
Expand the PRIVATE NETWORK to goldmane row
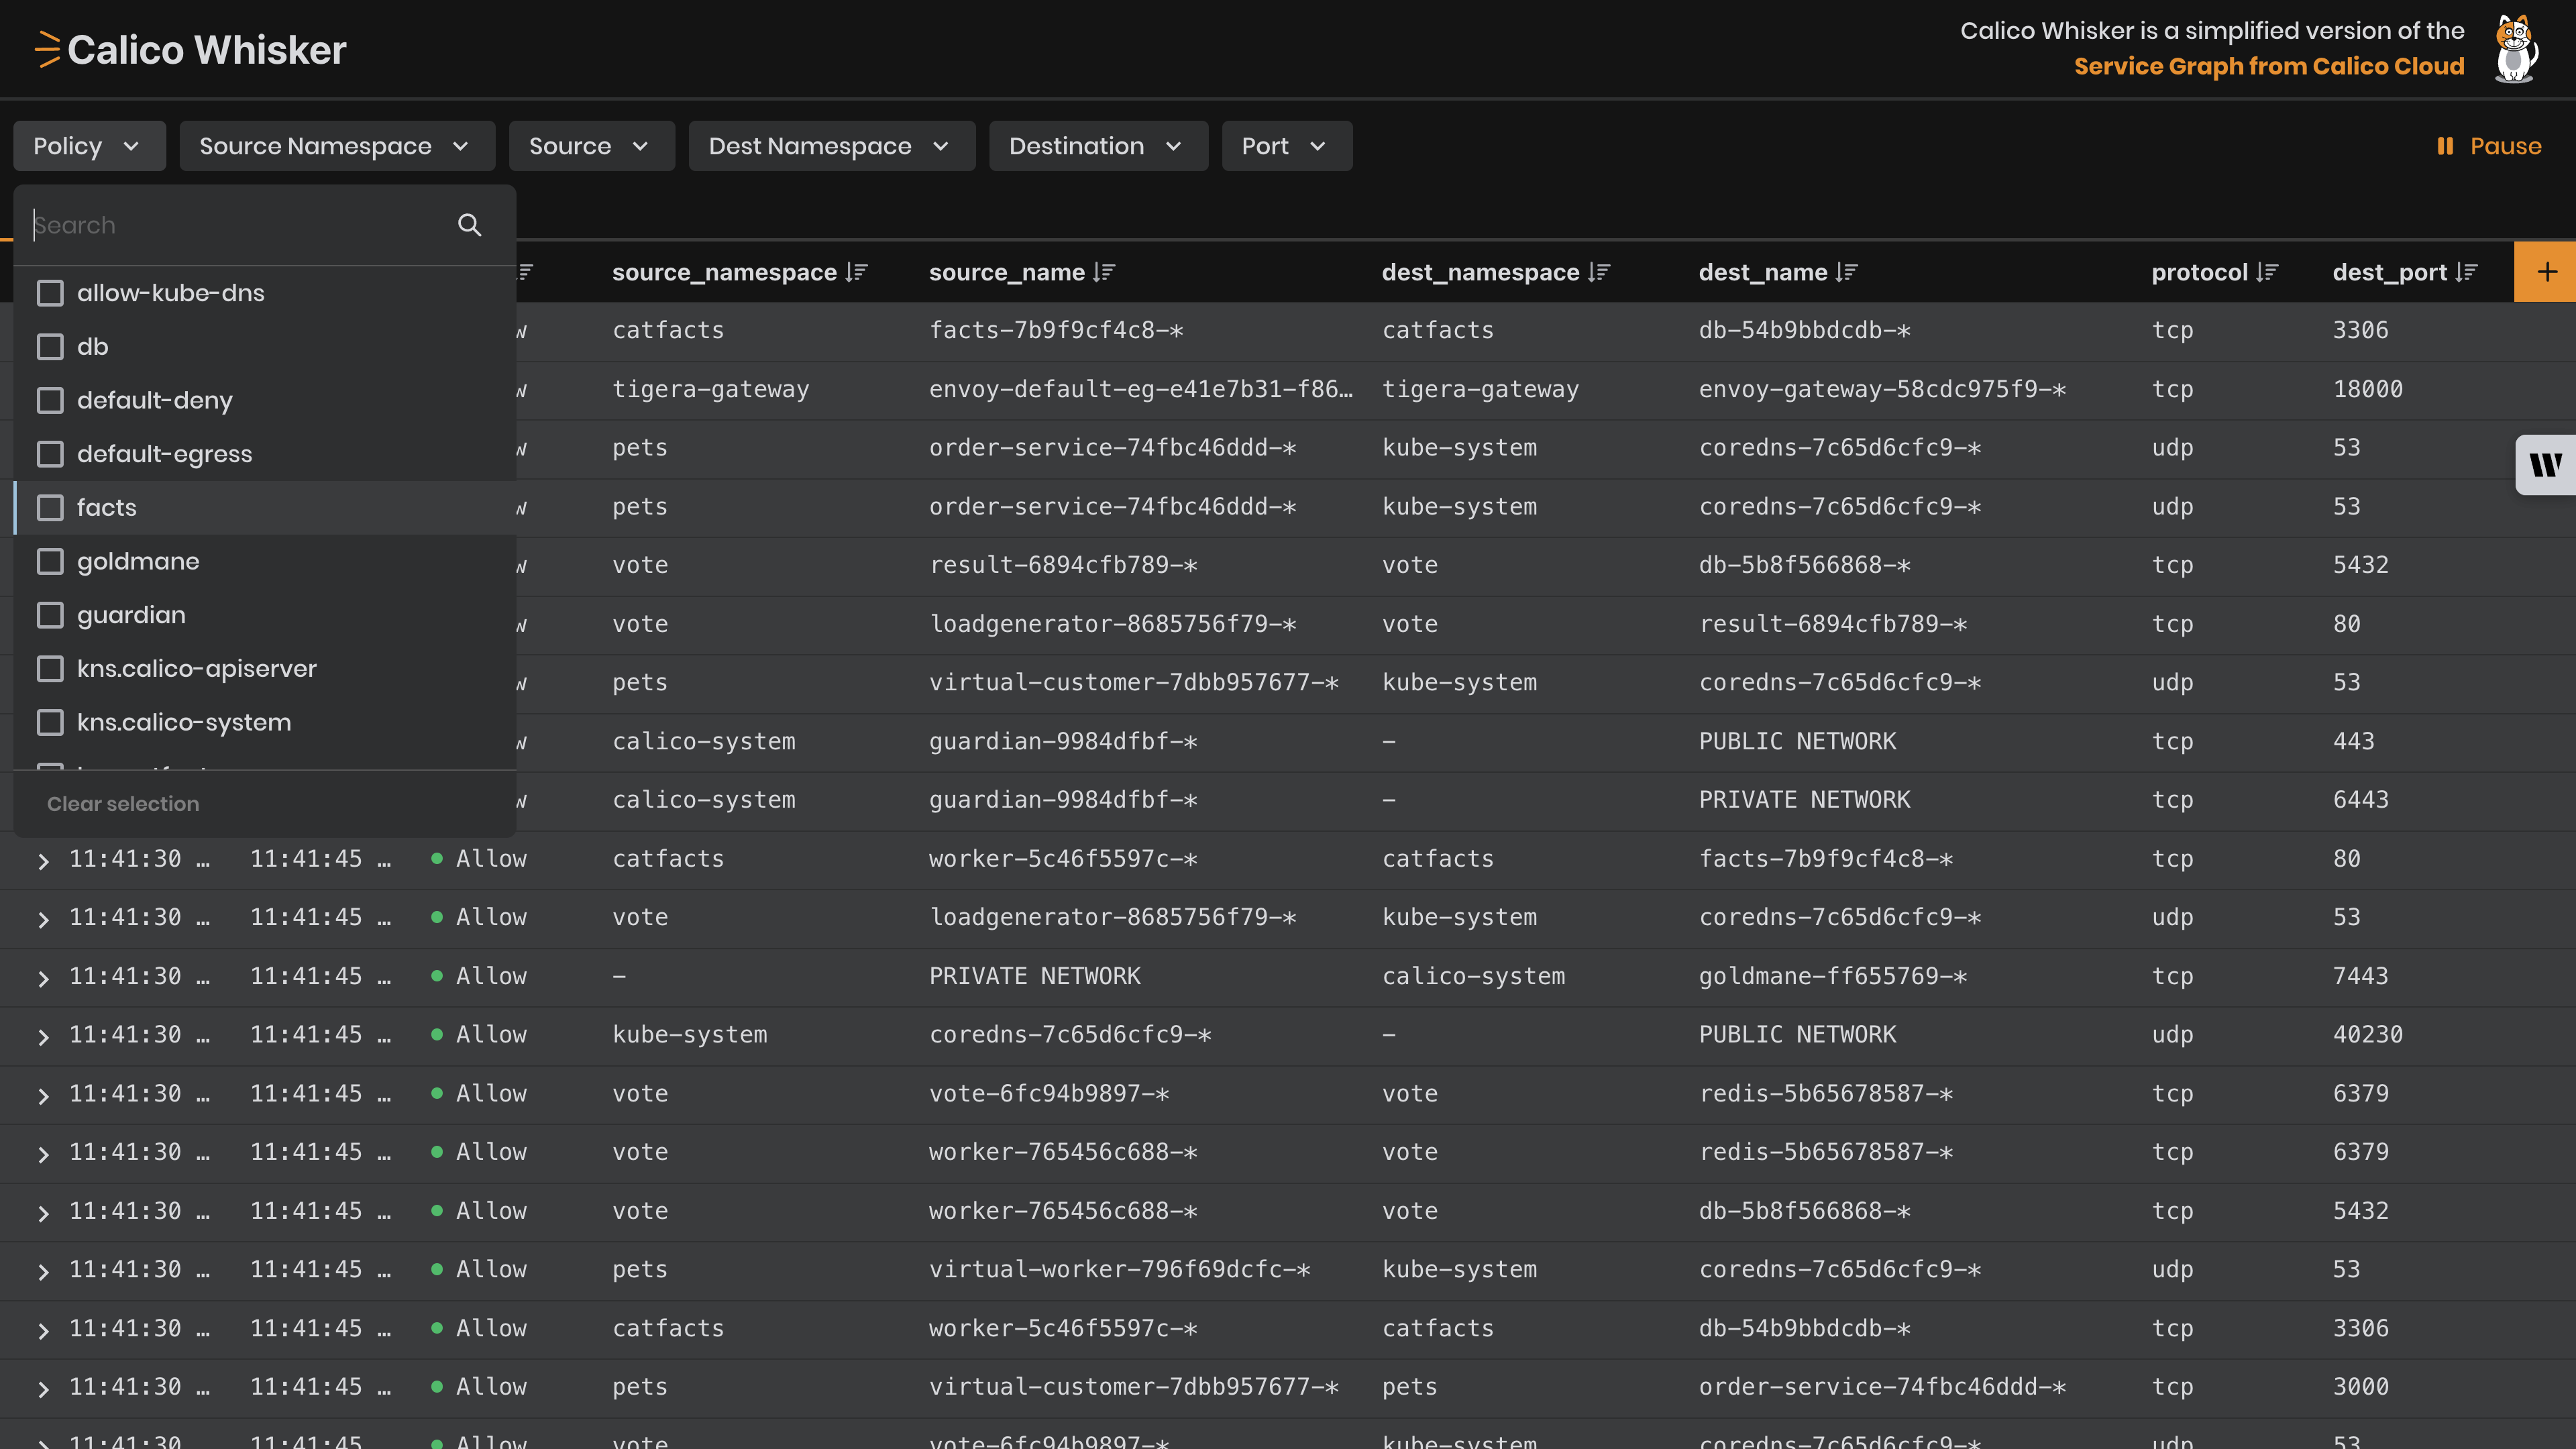(x=43, y=978)
